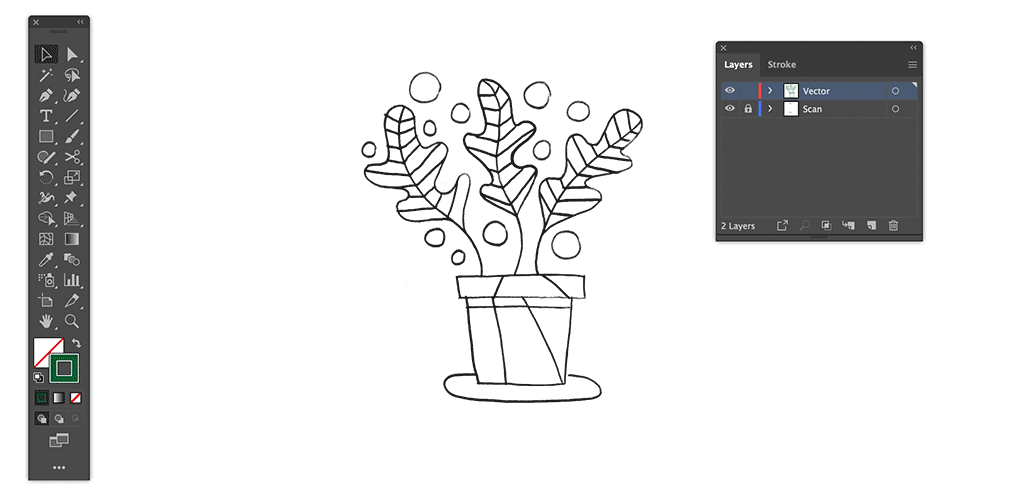Viewport: 1024px width, 492px height.
Task: Expand the Vector layer chevron
Action: [771, 91]
